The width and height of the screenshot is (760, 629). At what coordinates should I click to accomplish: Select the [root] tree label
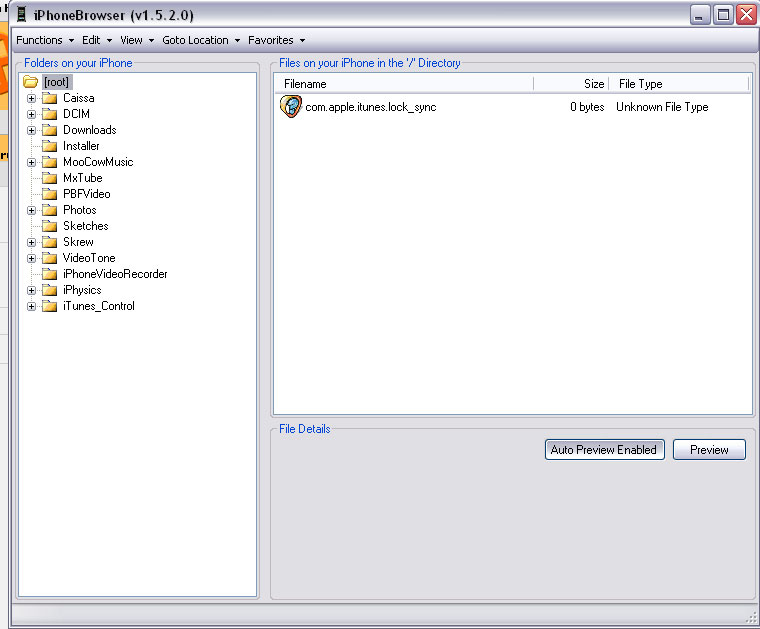(x=56, y=82)
